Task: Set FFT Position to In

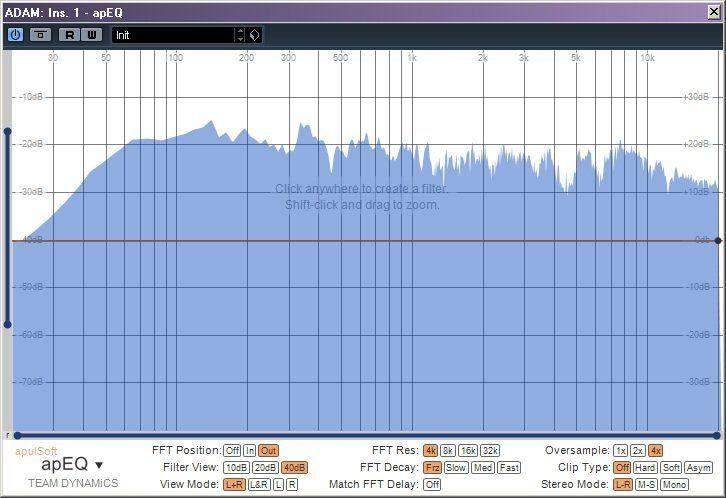Action: pos(250,451)
